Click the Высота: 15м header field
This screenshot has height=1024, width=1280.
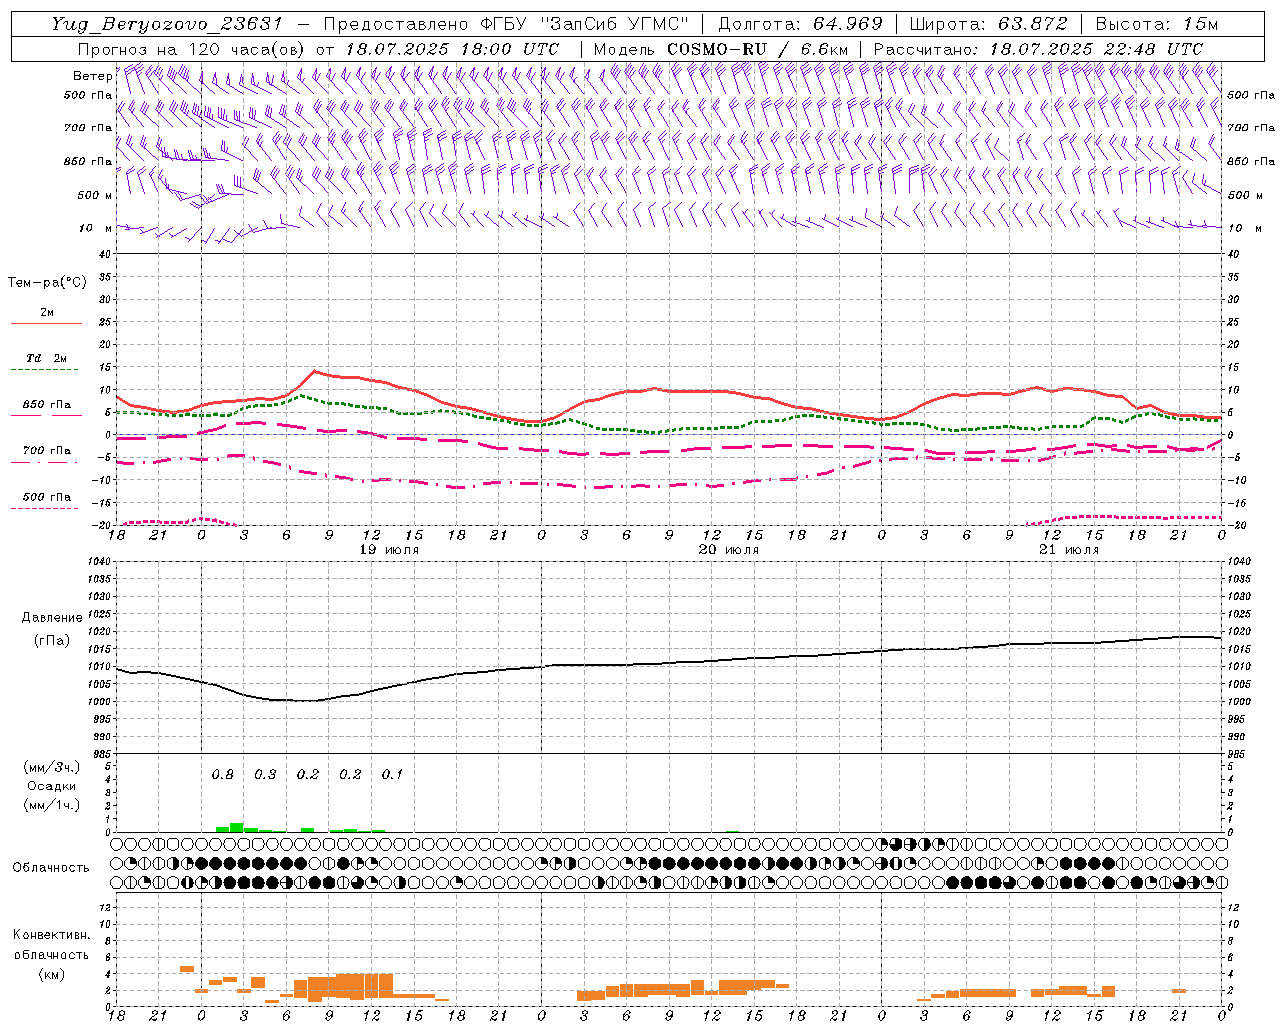(x=1157, y=24)
